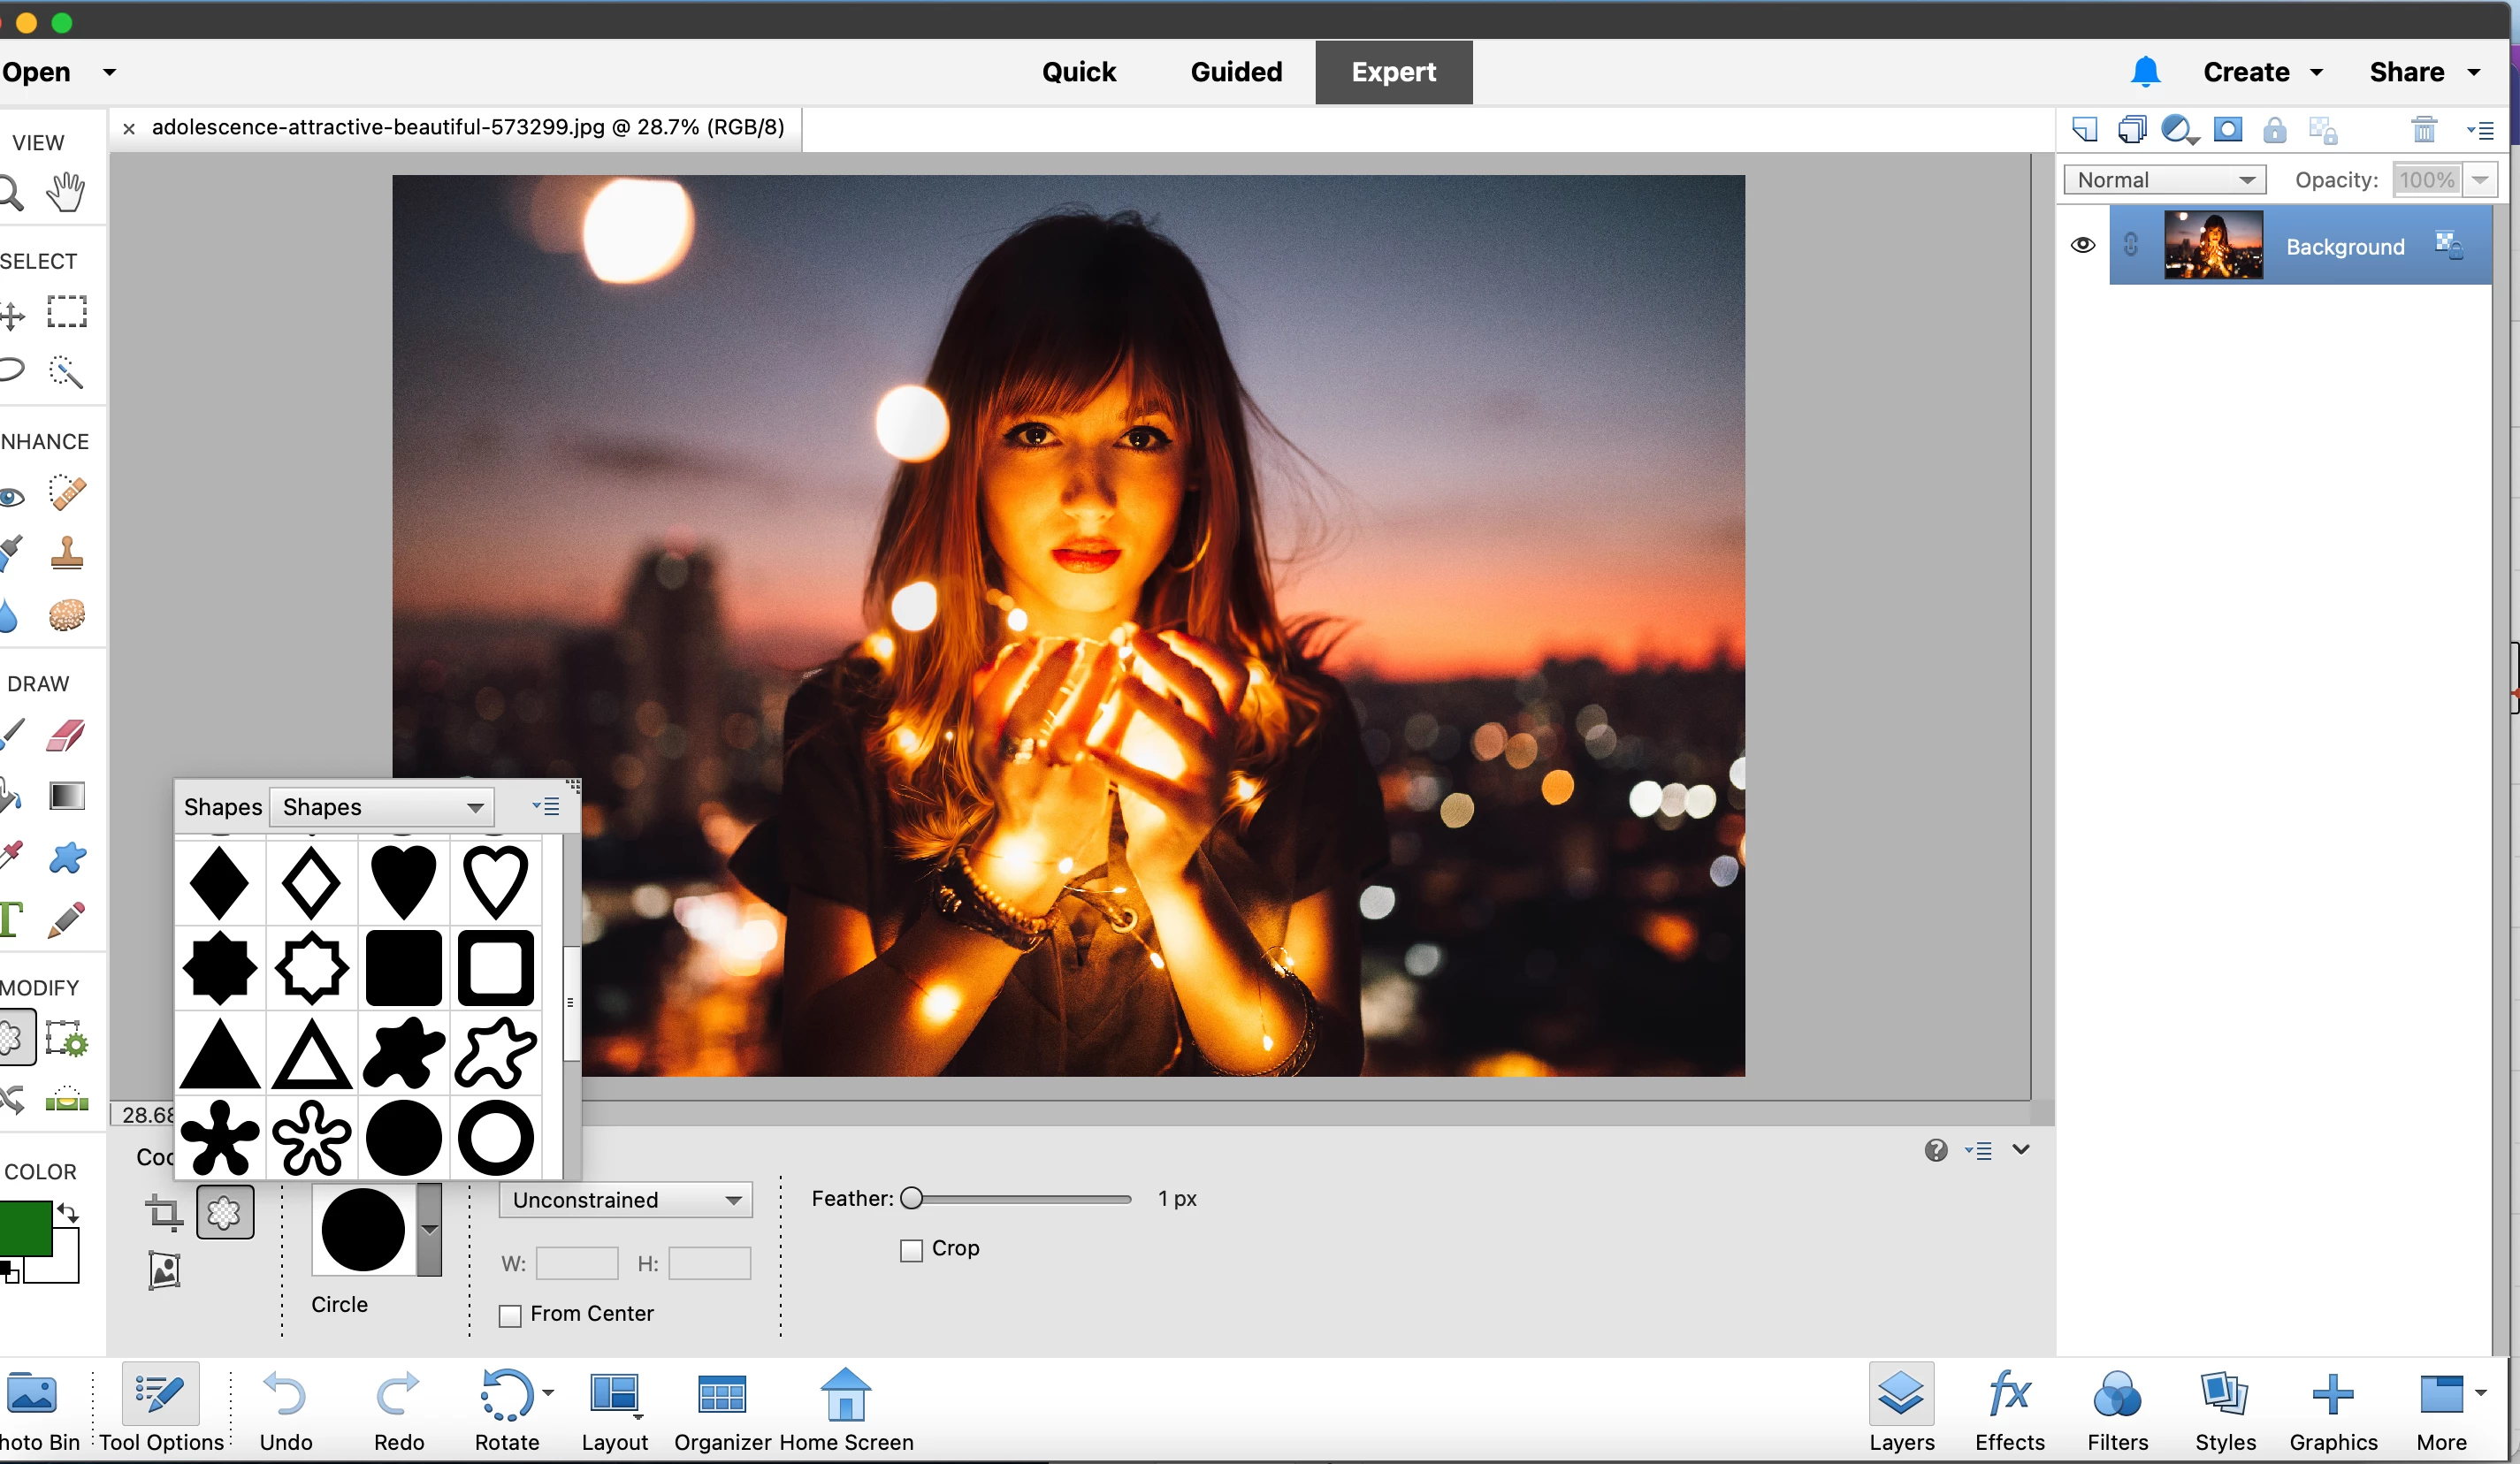Select the Clone Stamp tool
Viewport: 2520px width, 1464px height.
click(67, 553)
